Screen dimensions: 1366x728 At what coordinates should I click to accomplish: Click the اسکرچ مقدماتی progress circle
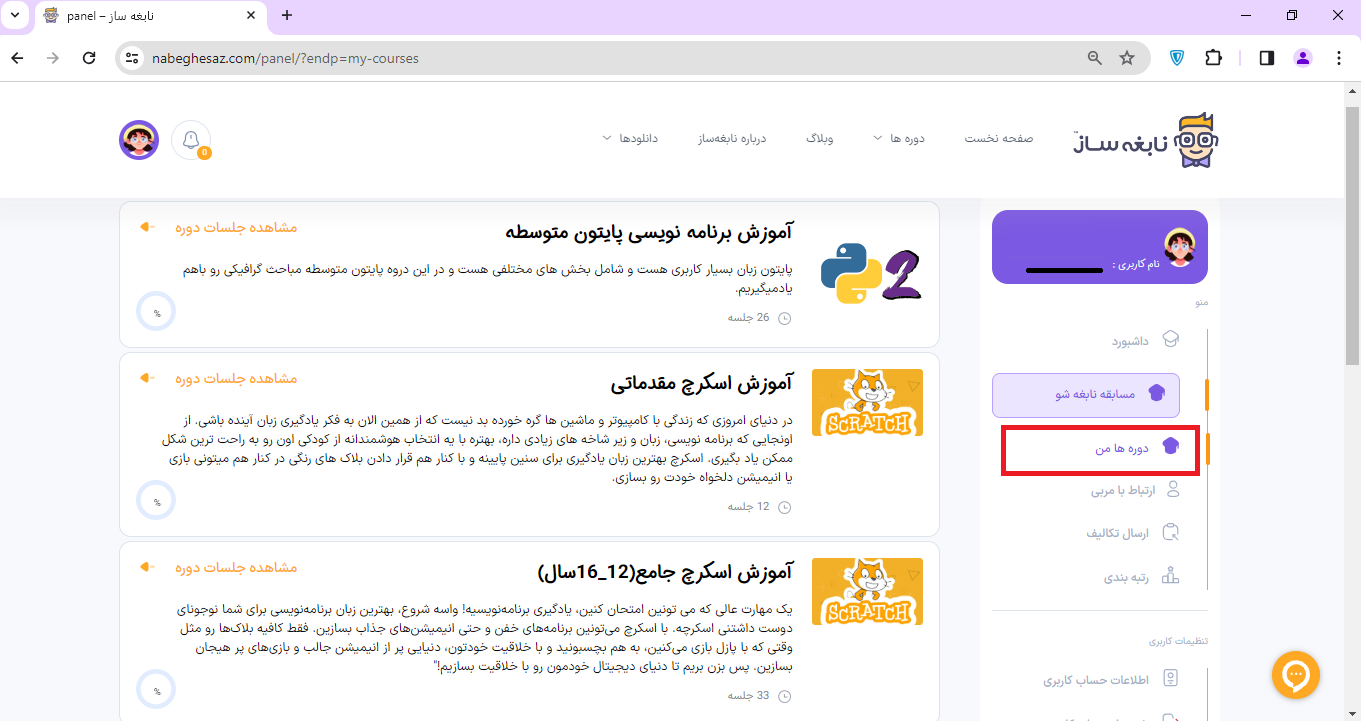156,500
